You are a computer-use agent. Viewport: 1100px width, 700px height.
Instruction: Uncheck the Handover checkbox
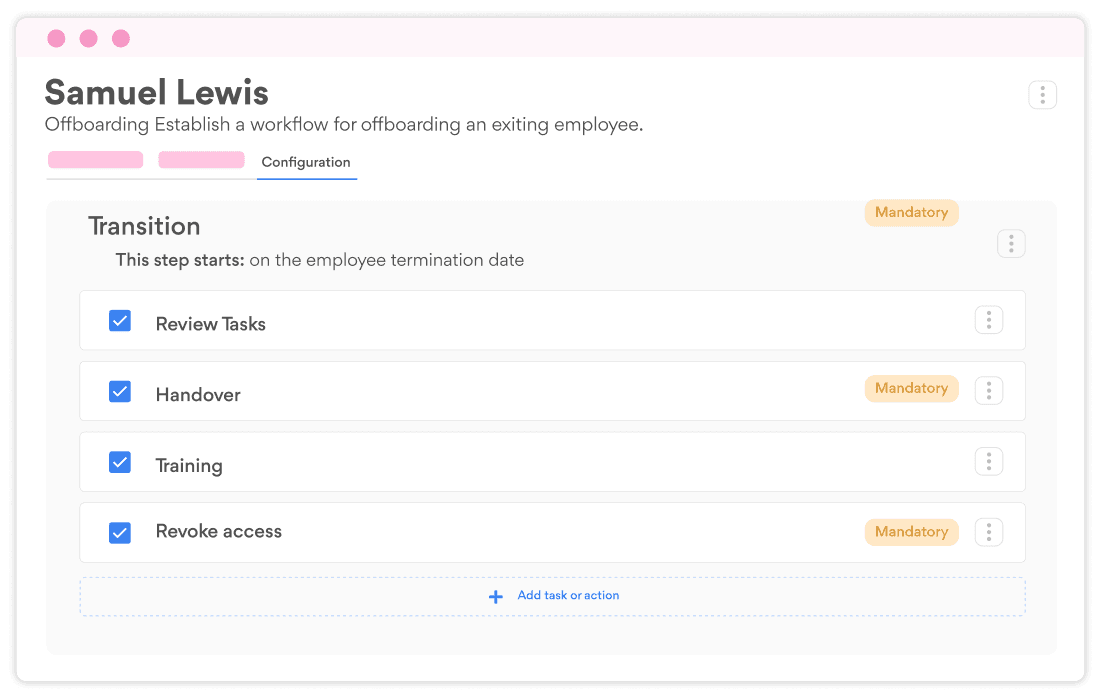[x=120, y=391]
